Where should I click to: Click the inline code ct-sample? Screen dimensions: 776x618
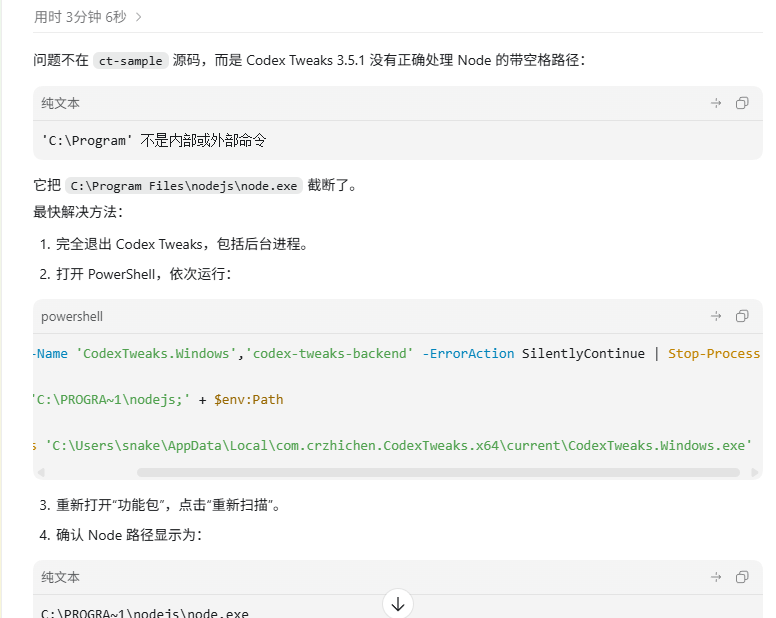point(131,61)
